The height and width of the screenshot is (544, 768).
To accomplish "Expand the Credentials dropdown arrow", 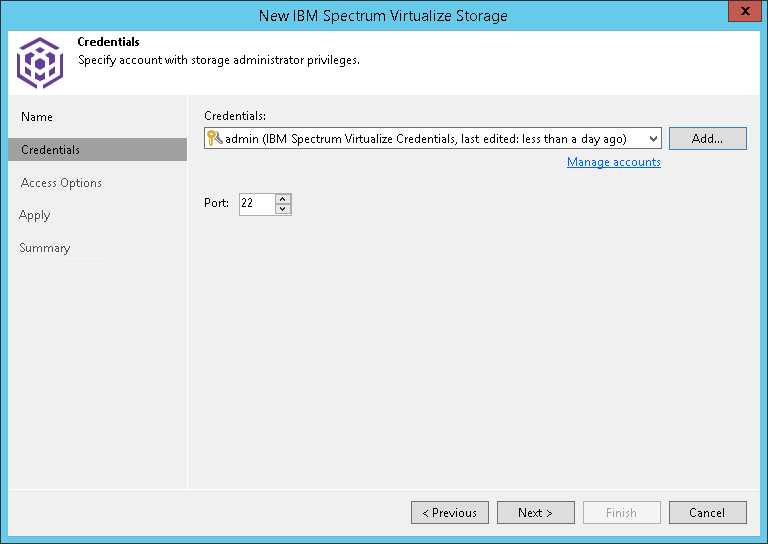I will (x=653, y=139).
